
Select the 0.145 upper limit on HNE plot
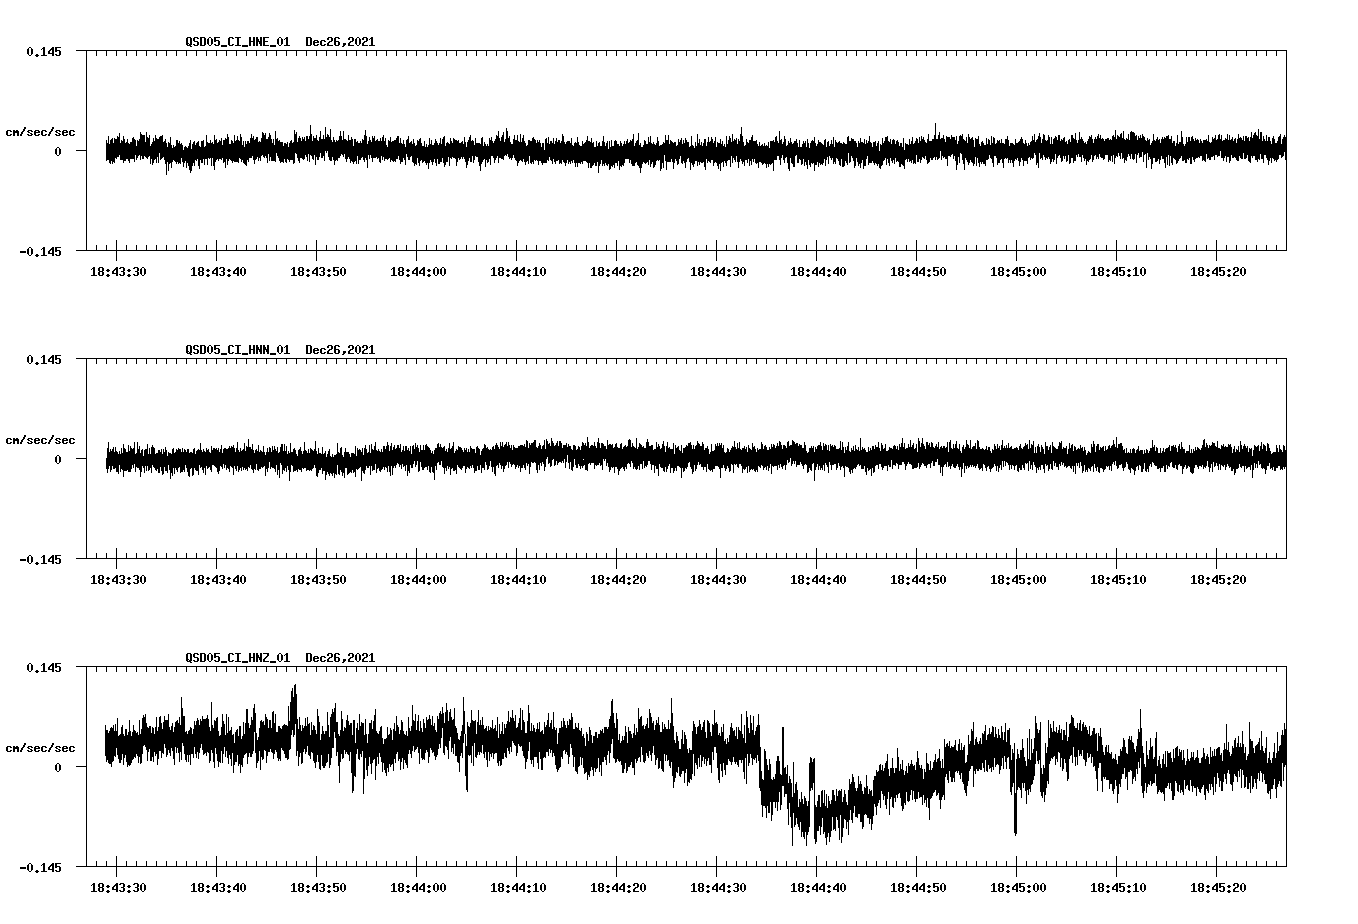[x=43, y=51]
